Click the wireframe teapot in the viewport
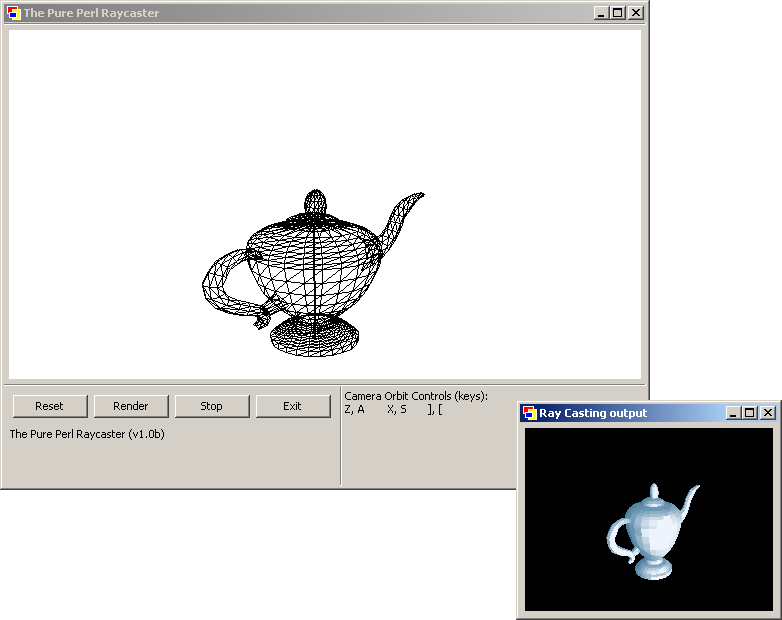Viewport: 782px width, 620px height. [x=313, y=274]
